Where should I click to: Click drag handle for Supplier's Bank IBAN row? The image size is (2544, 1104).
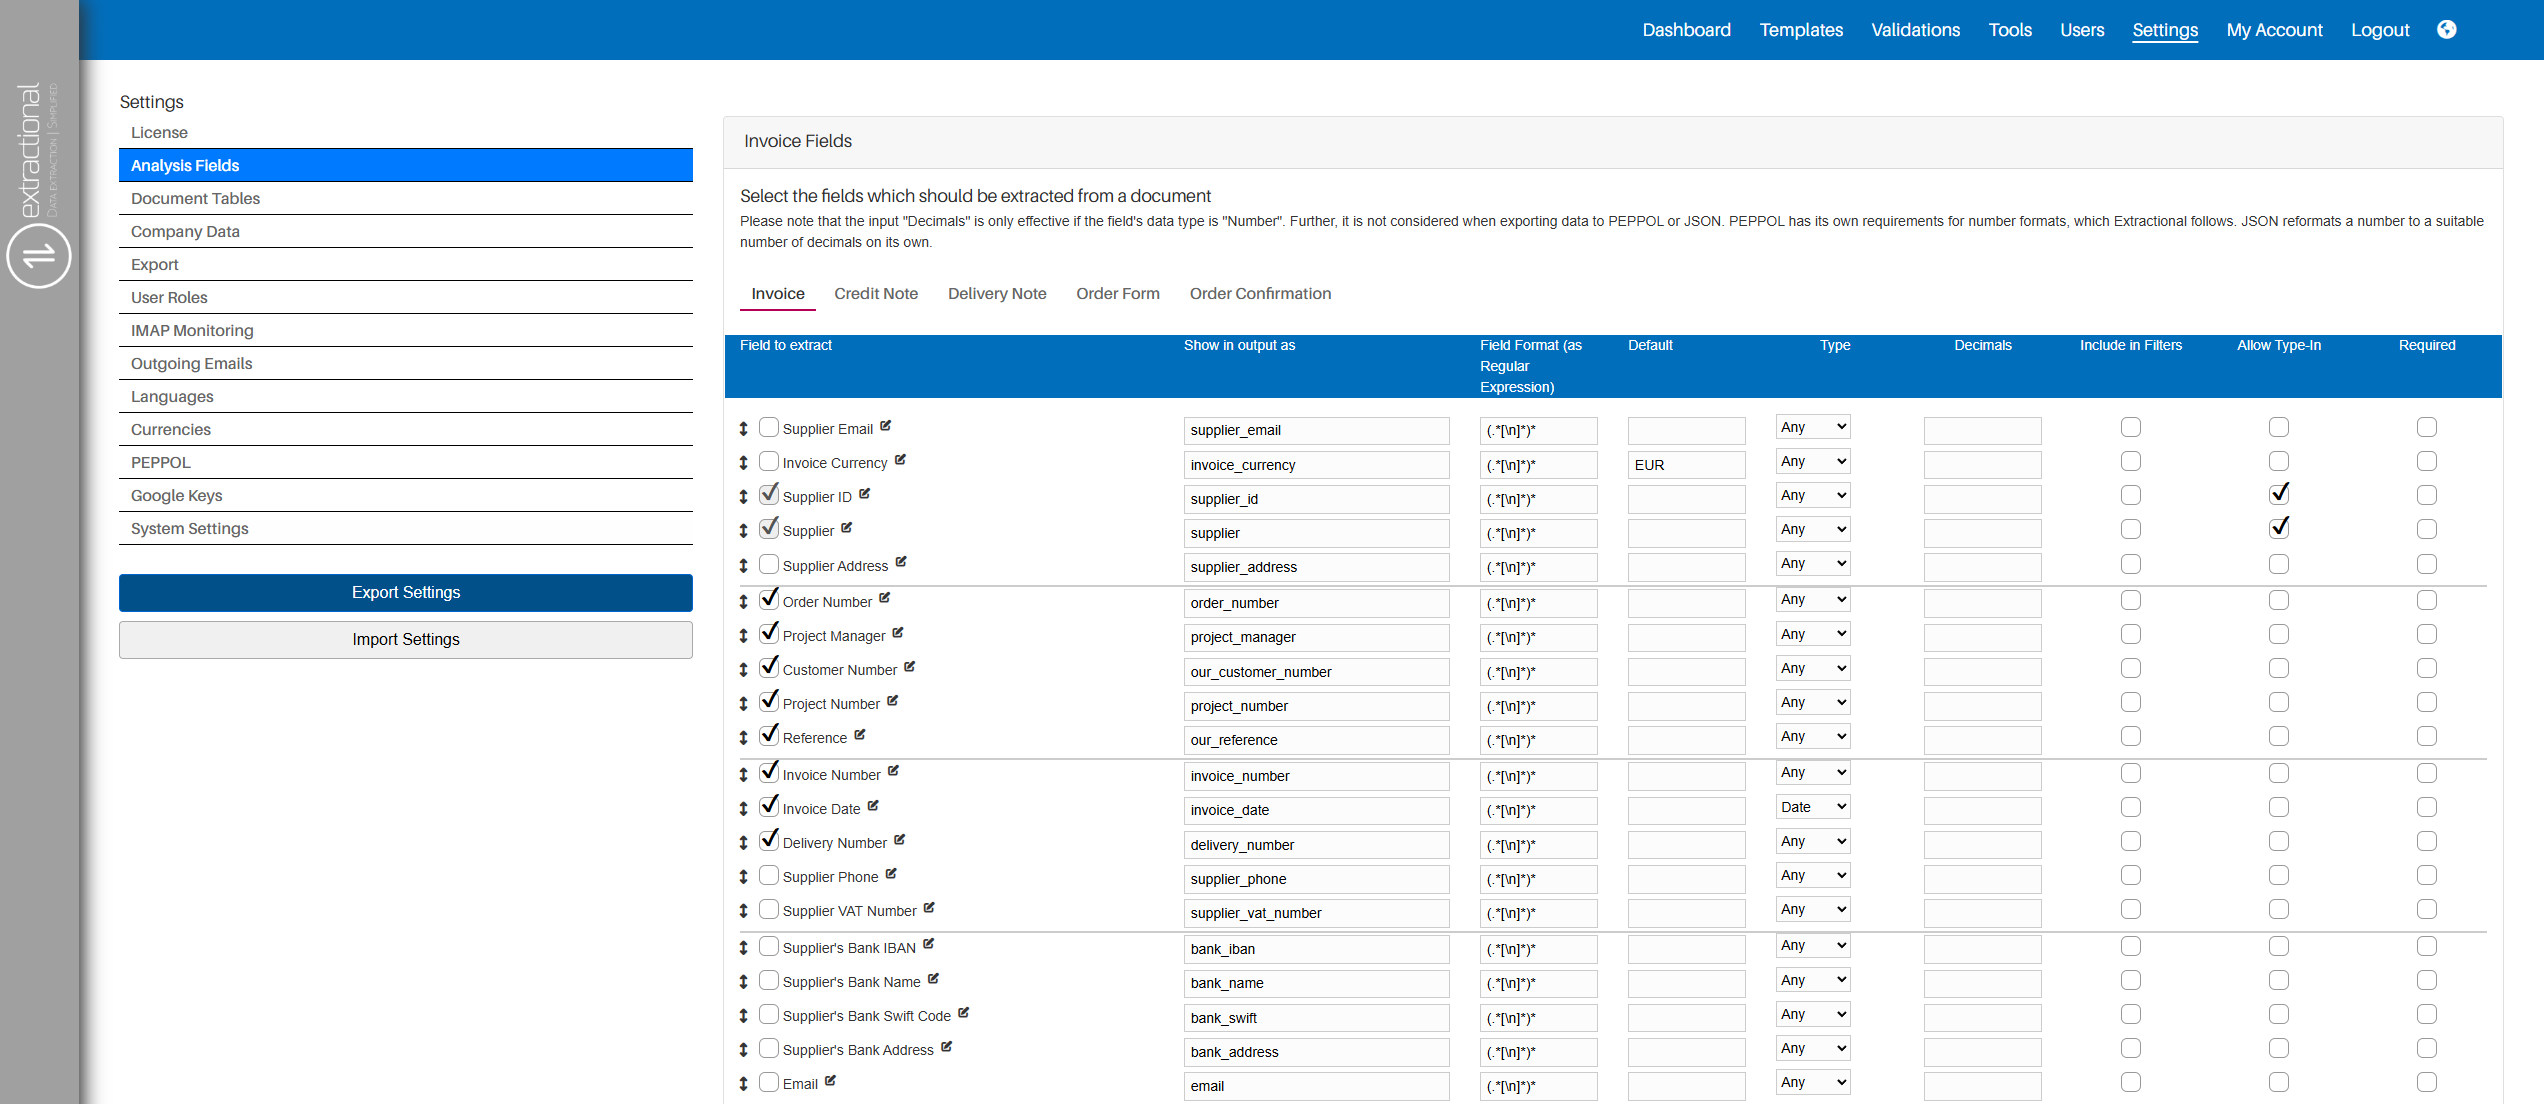point(743,948)
